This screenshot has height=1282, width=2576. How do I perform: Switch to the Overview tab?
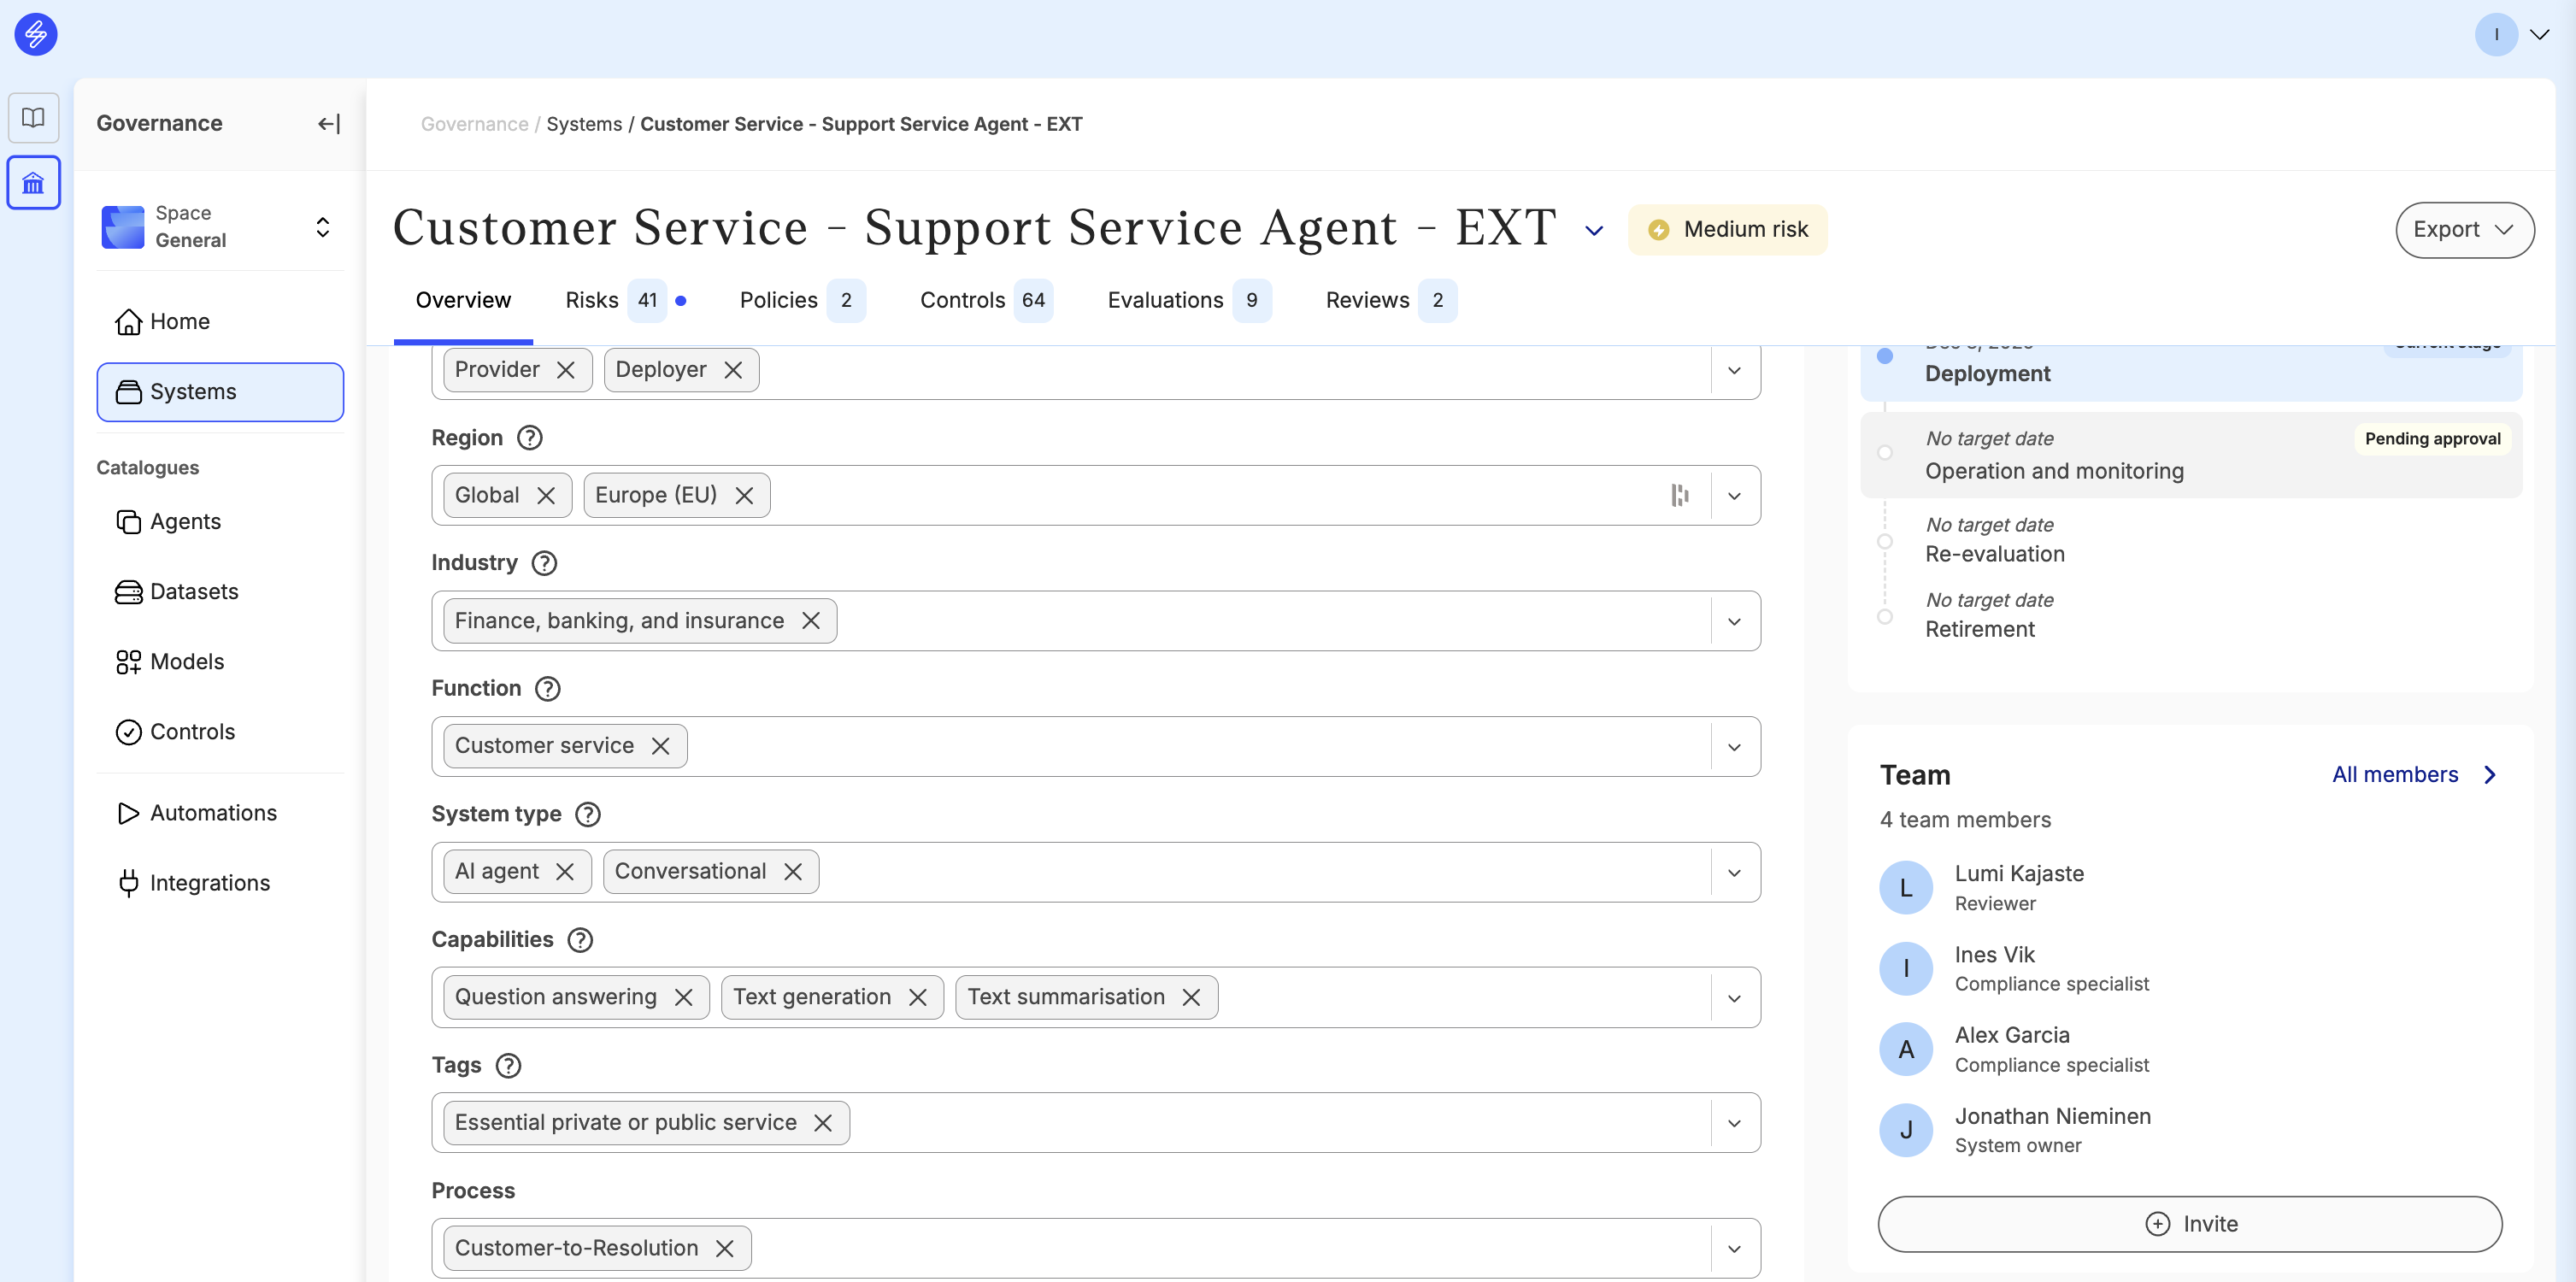(x=463, y=300)
